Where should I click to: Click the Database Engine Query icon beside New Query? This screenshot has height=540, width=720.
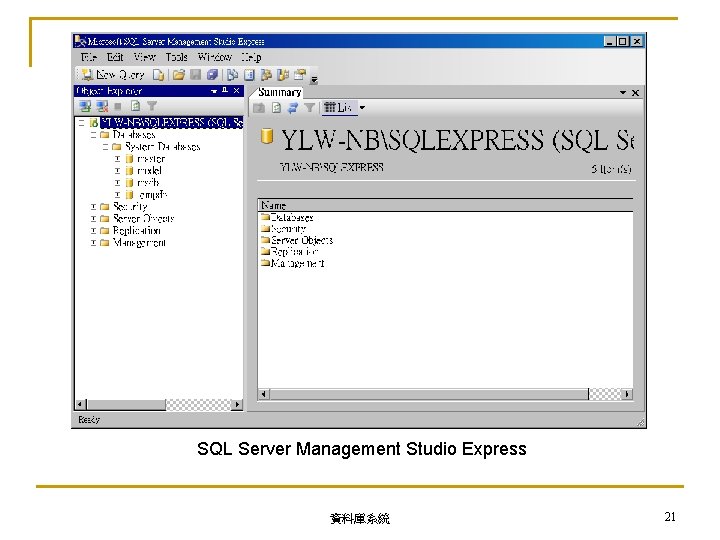pyautogui.click(x=158, y=75)
